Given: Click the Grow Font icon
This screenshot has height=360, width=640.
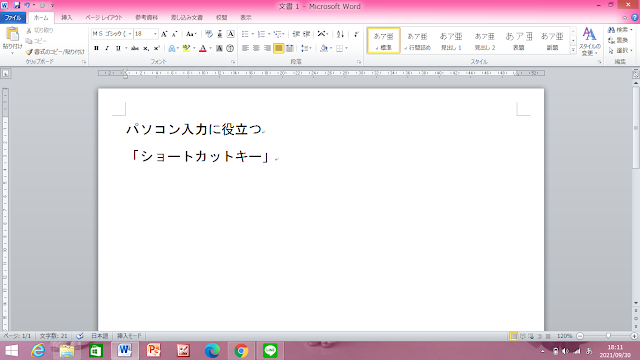Looking at the screenshot, I should coord(164,34).
